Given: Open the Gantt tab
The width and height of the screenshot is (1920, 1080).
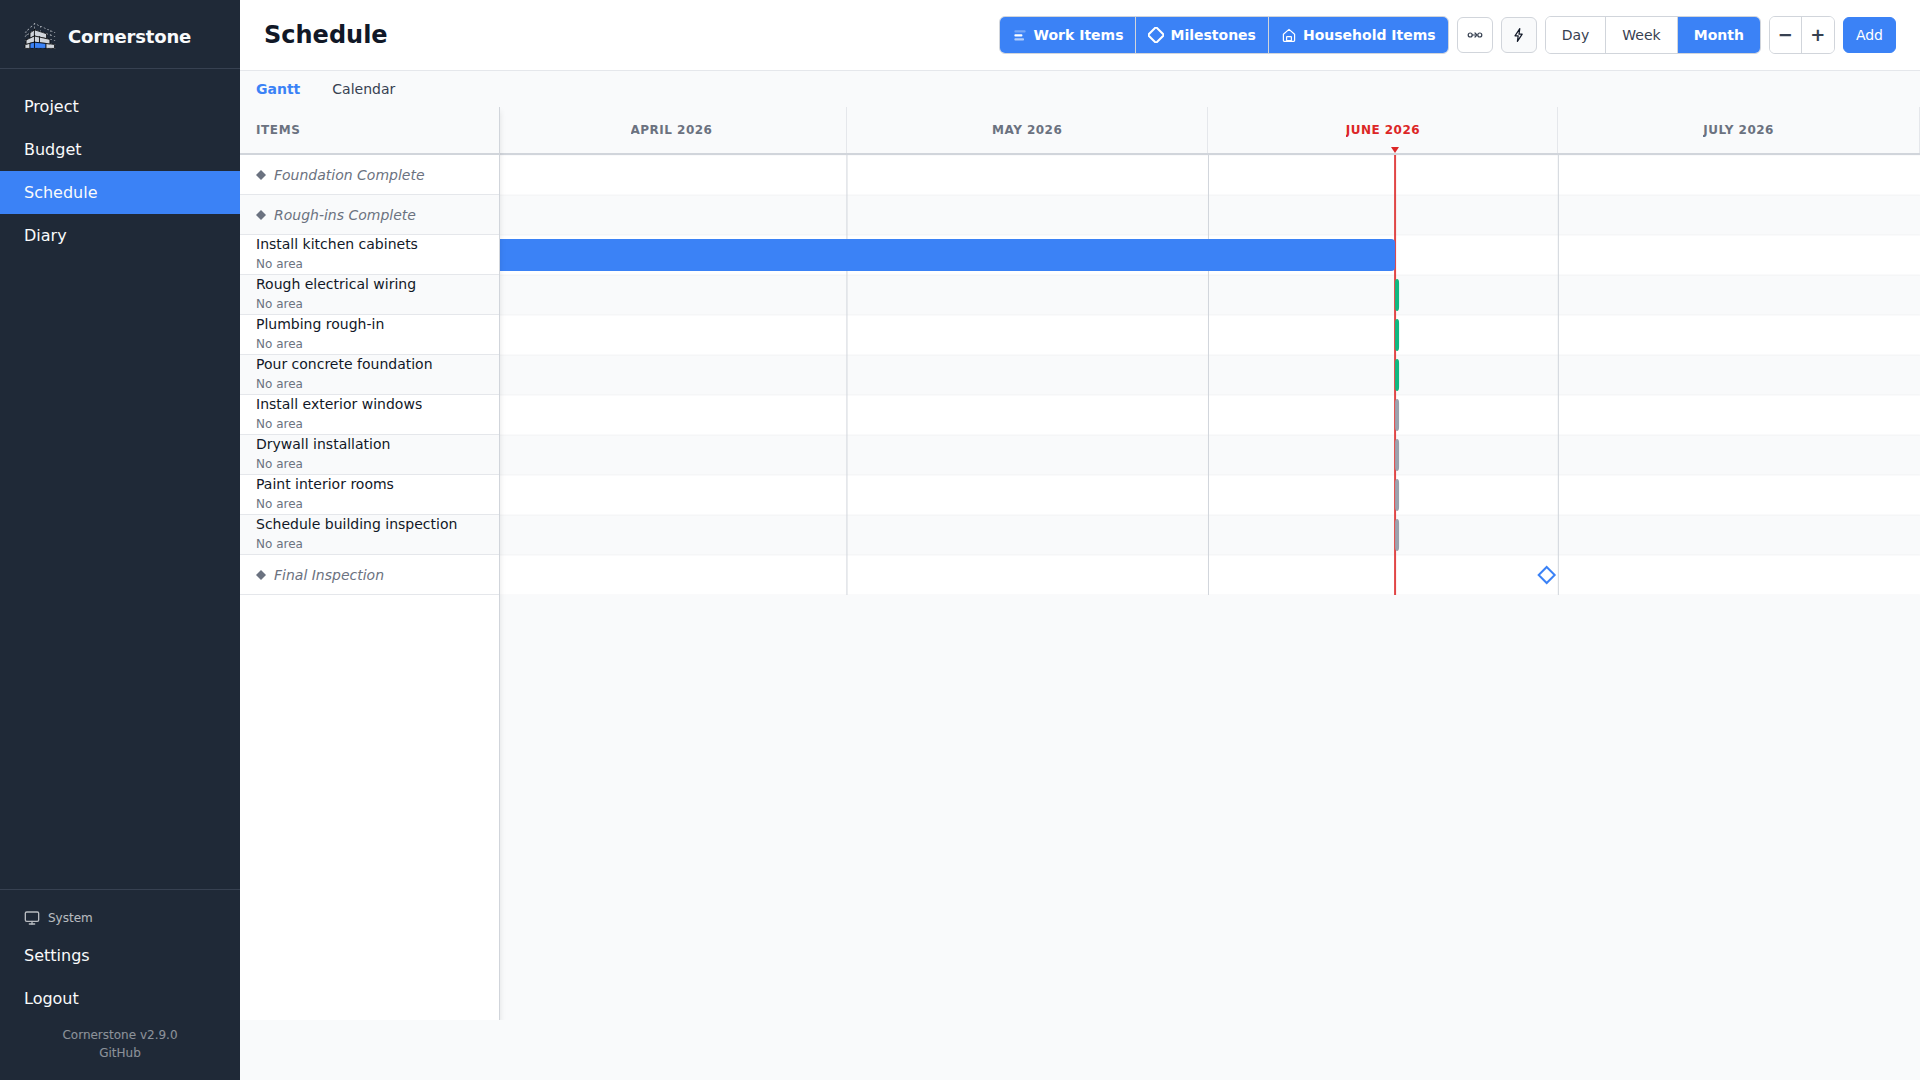Looking at the screenshot, I should pyautogui.click(x=278, y=89).
